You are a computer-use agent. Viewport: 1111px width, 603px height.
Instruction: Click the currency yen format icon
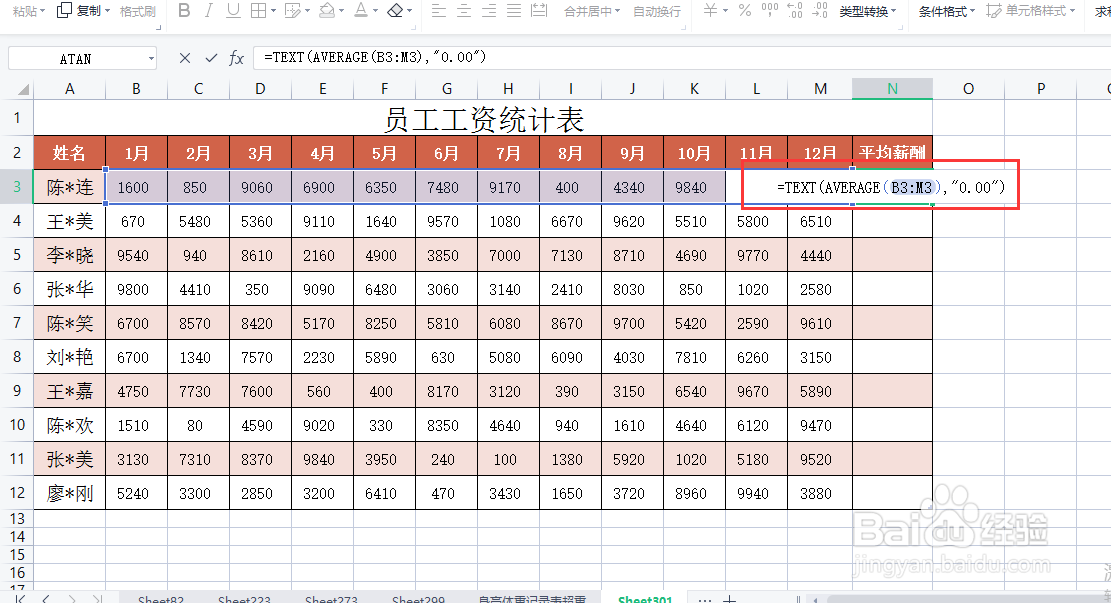point(711,10)
